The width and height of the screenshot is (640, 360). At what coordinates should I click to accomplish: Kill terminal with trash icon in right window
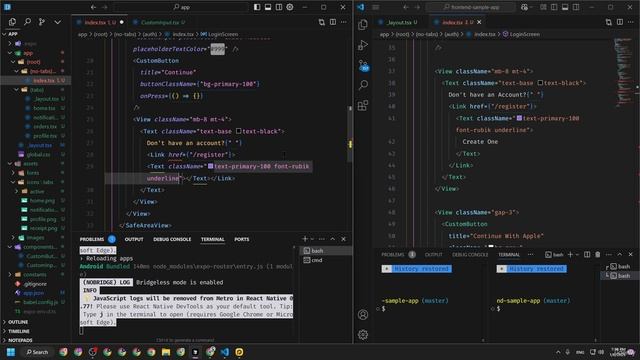click(x=598, y=254)
